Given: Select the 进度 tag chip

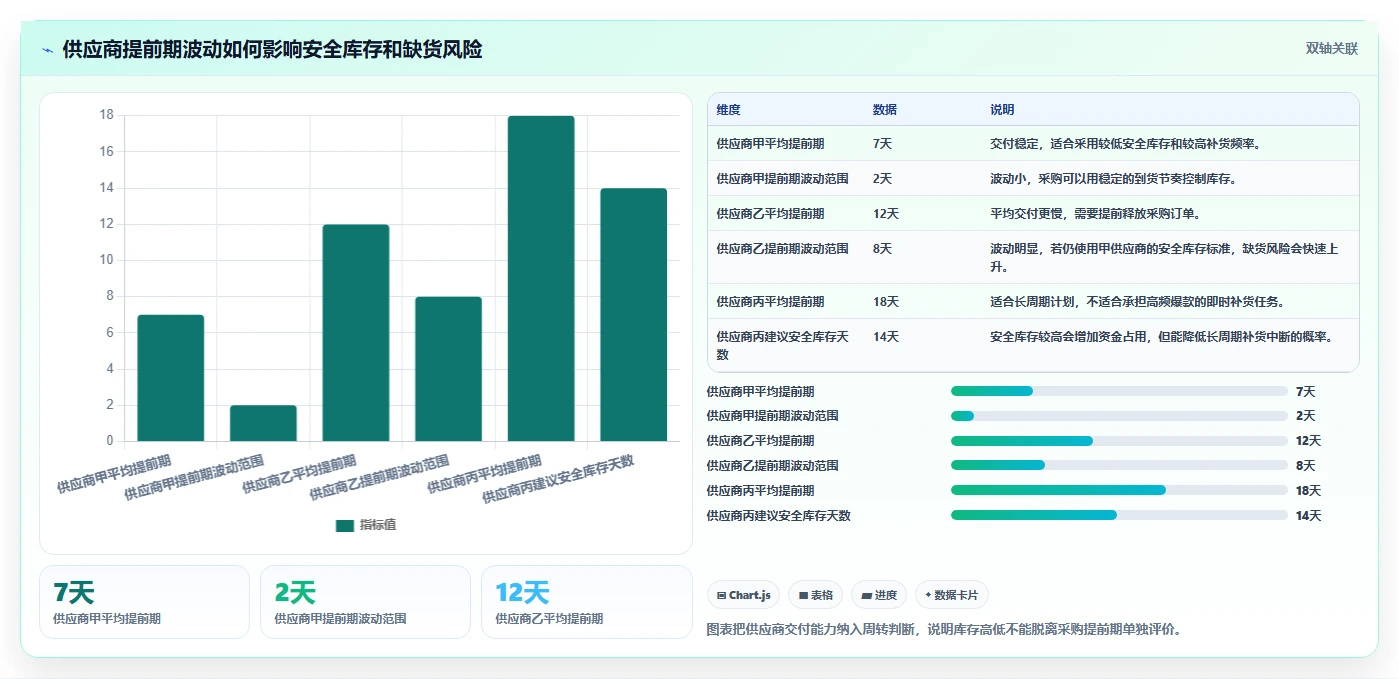Looking at the screenshot, I should 879,595.
